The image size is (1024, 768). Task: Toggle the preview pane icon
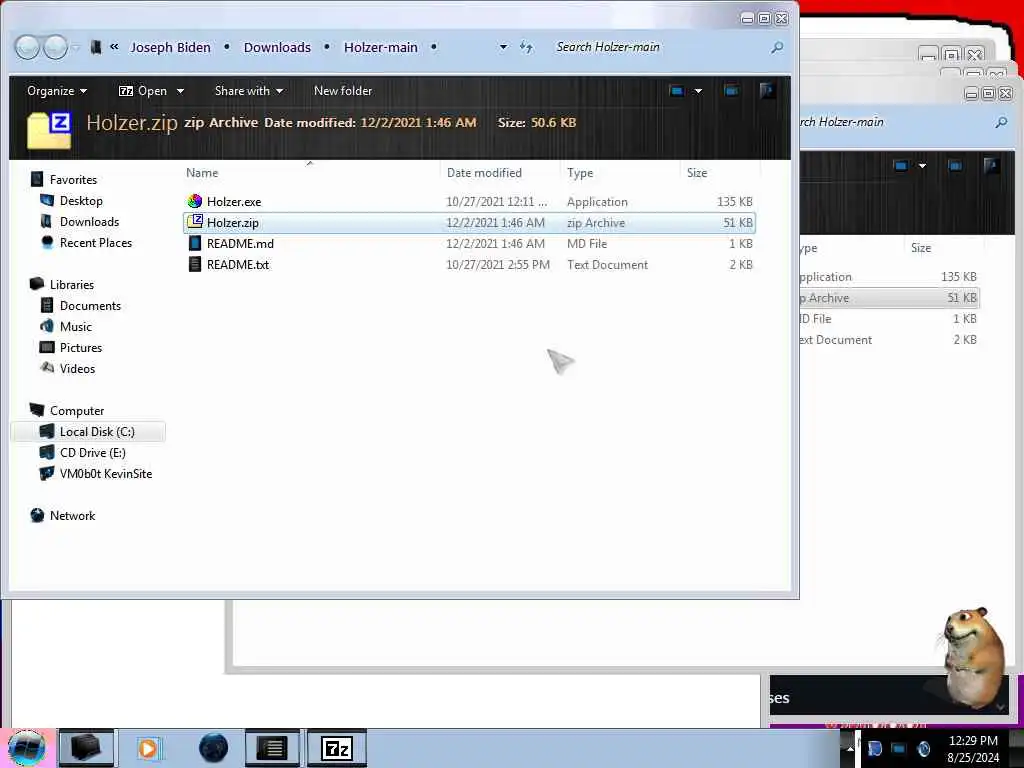[731, 91]
